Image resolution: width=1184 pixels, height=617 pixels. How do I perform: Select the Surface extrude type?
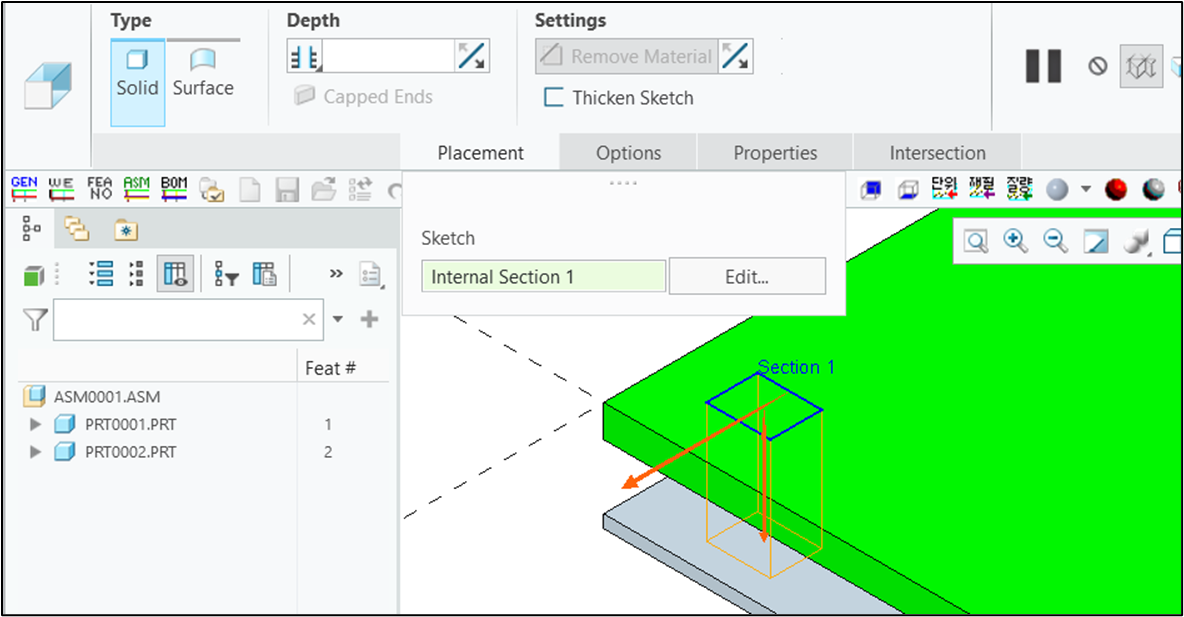pos(203,75)
